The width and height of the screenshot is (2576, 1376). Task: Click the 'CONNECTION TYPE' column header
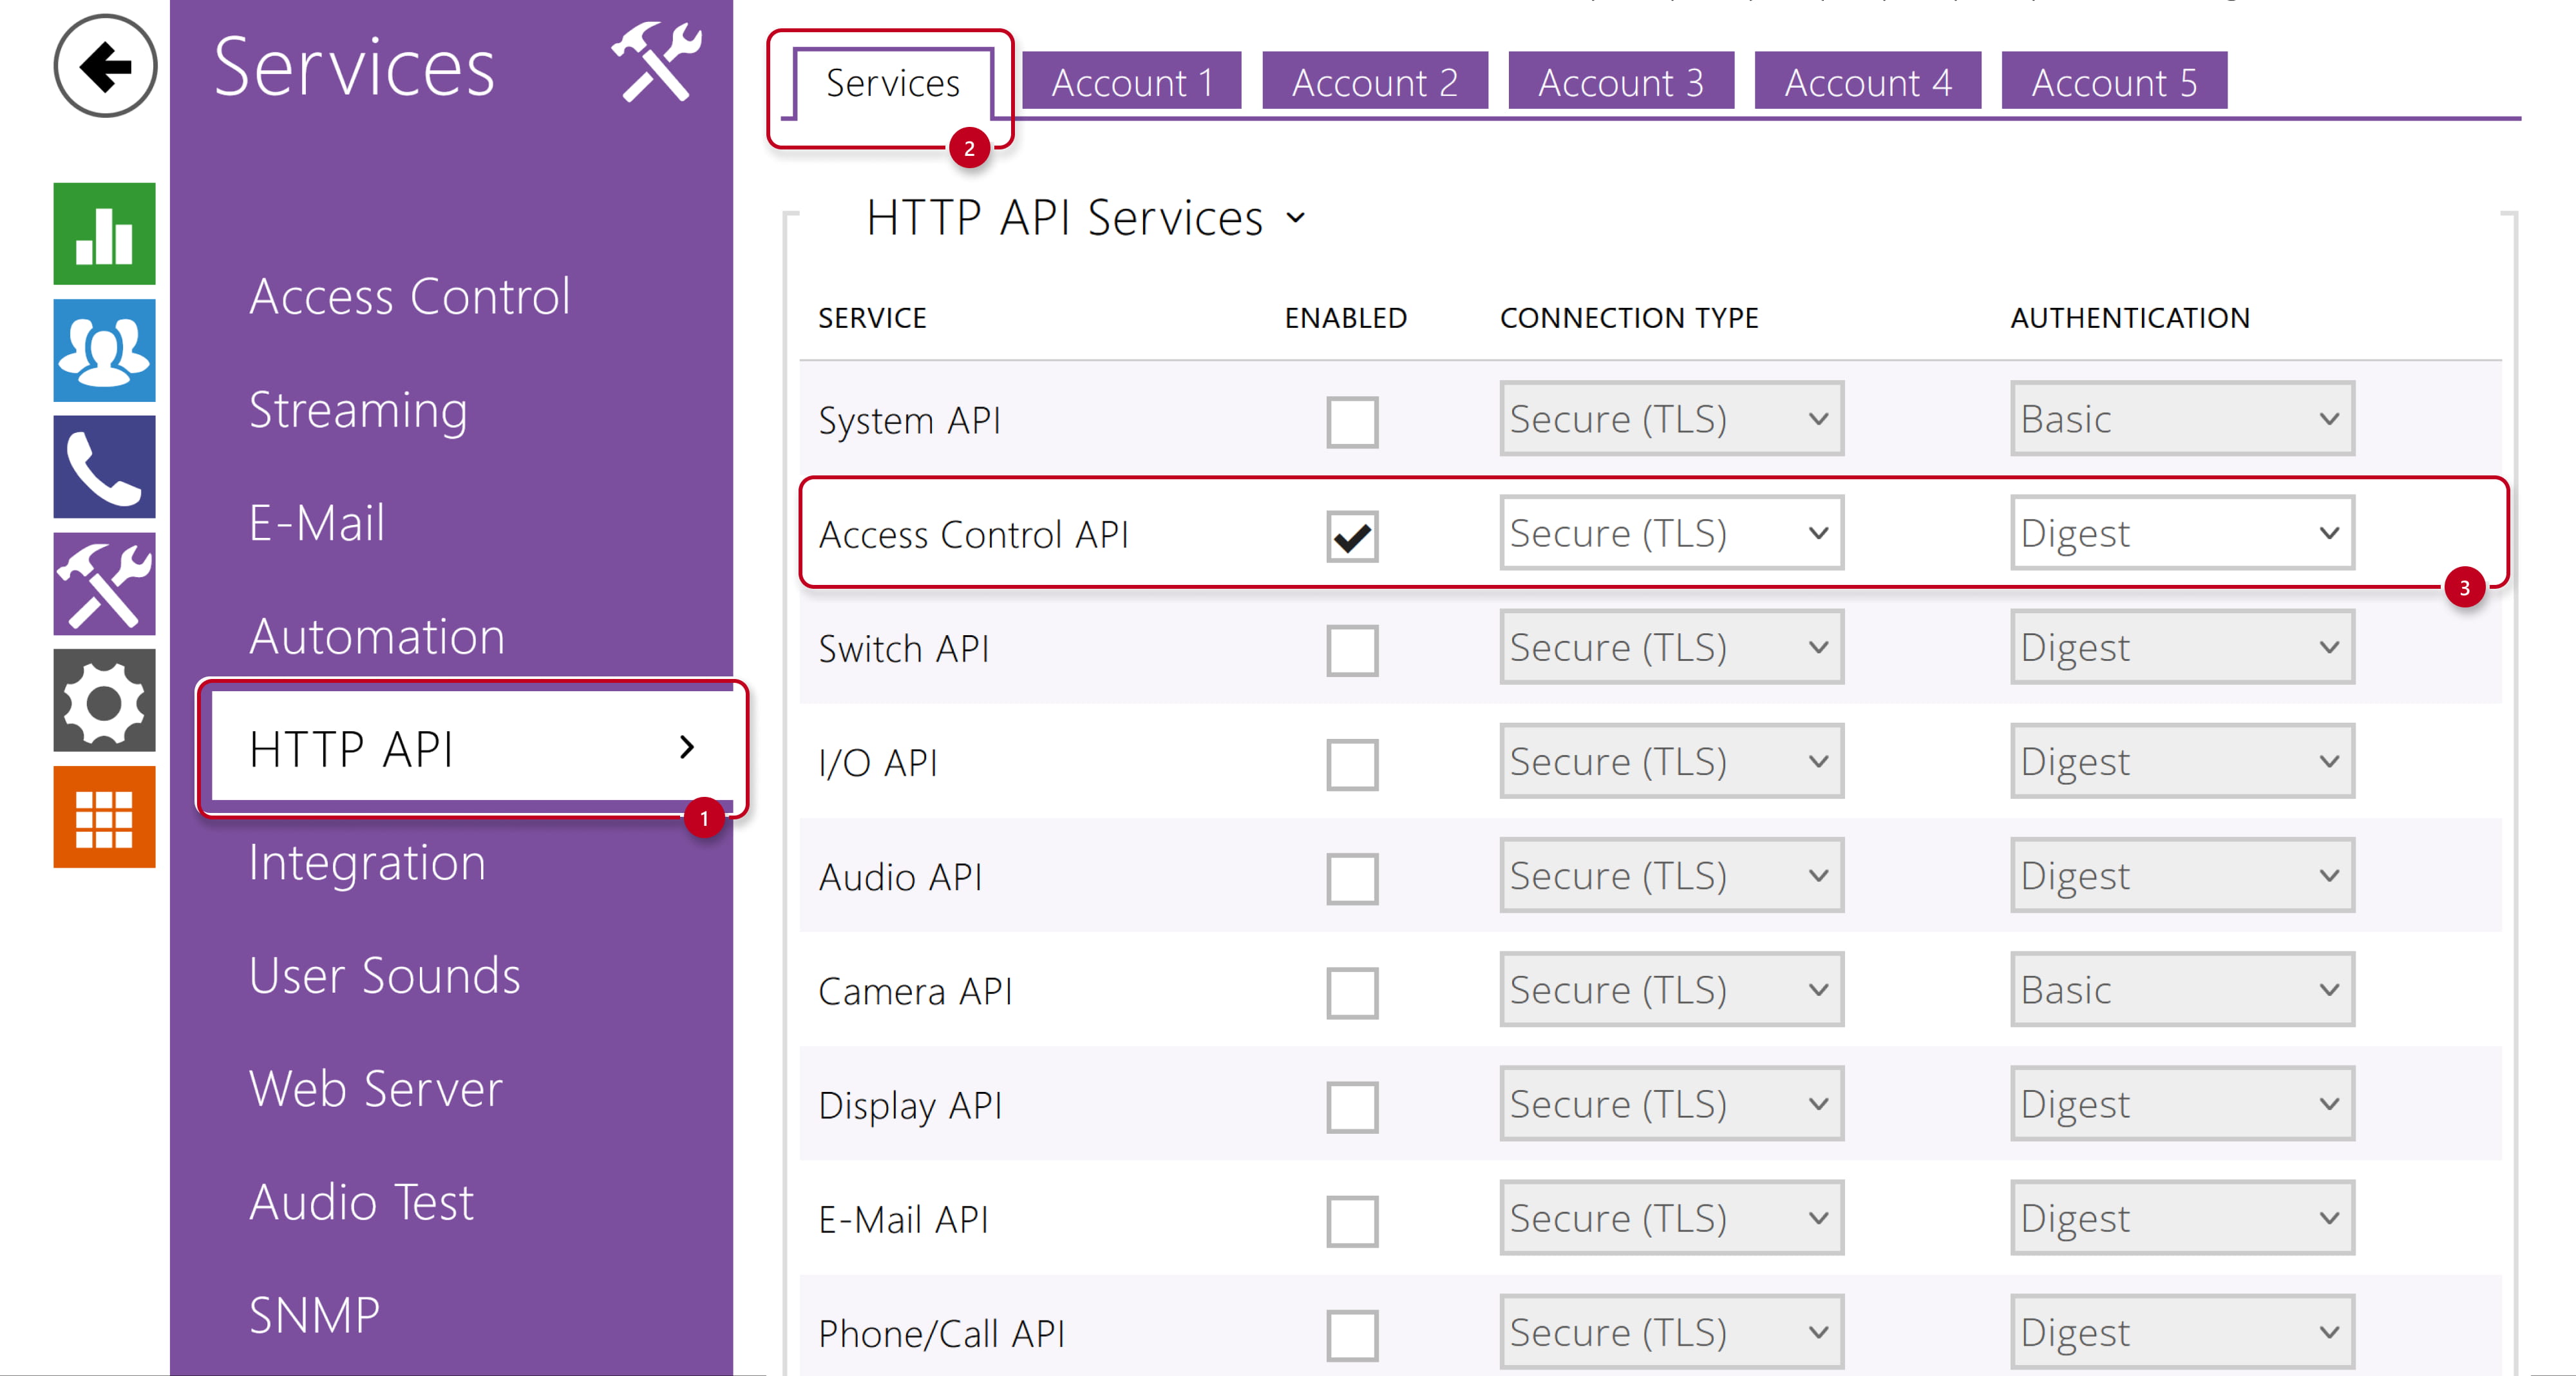tap(1629, 317)
